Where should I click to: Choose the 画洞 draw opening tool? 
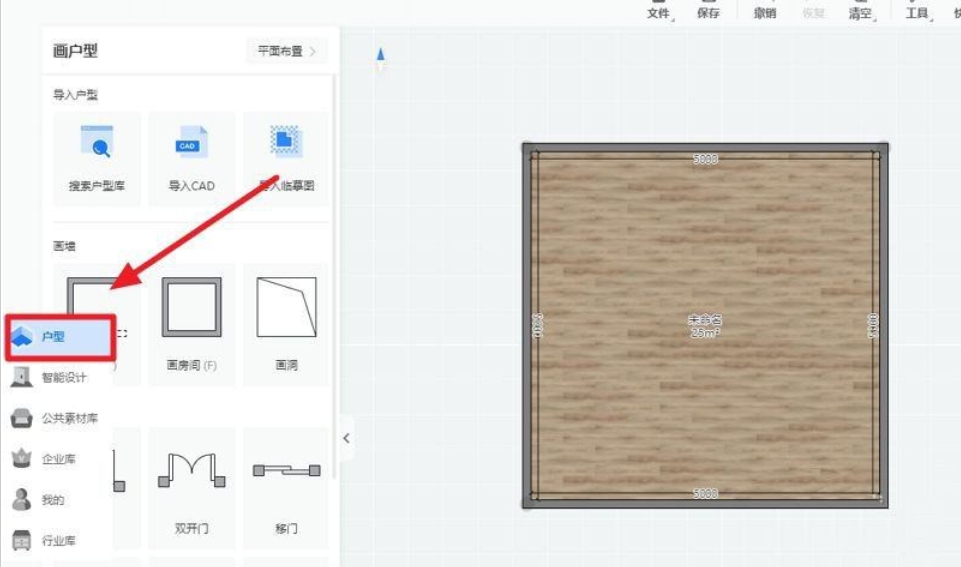[286, 307]
